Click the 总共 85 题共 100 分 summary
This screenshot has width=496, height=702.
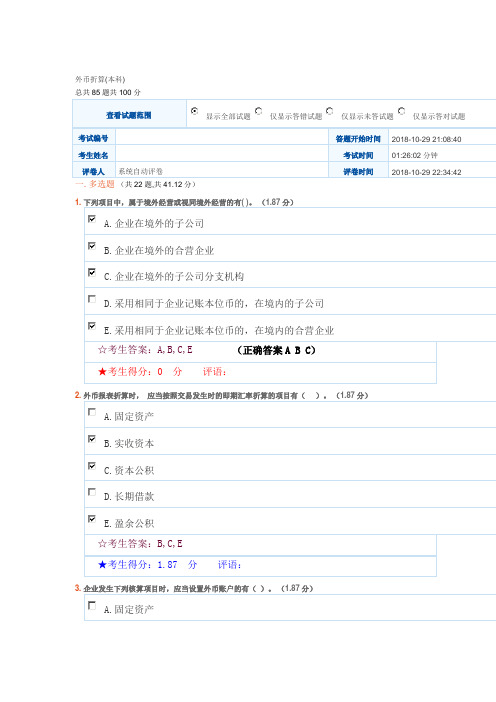107,92
